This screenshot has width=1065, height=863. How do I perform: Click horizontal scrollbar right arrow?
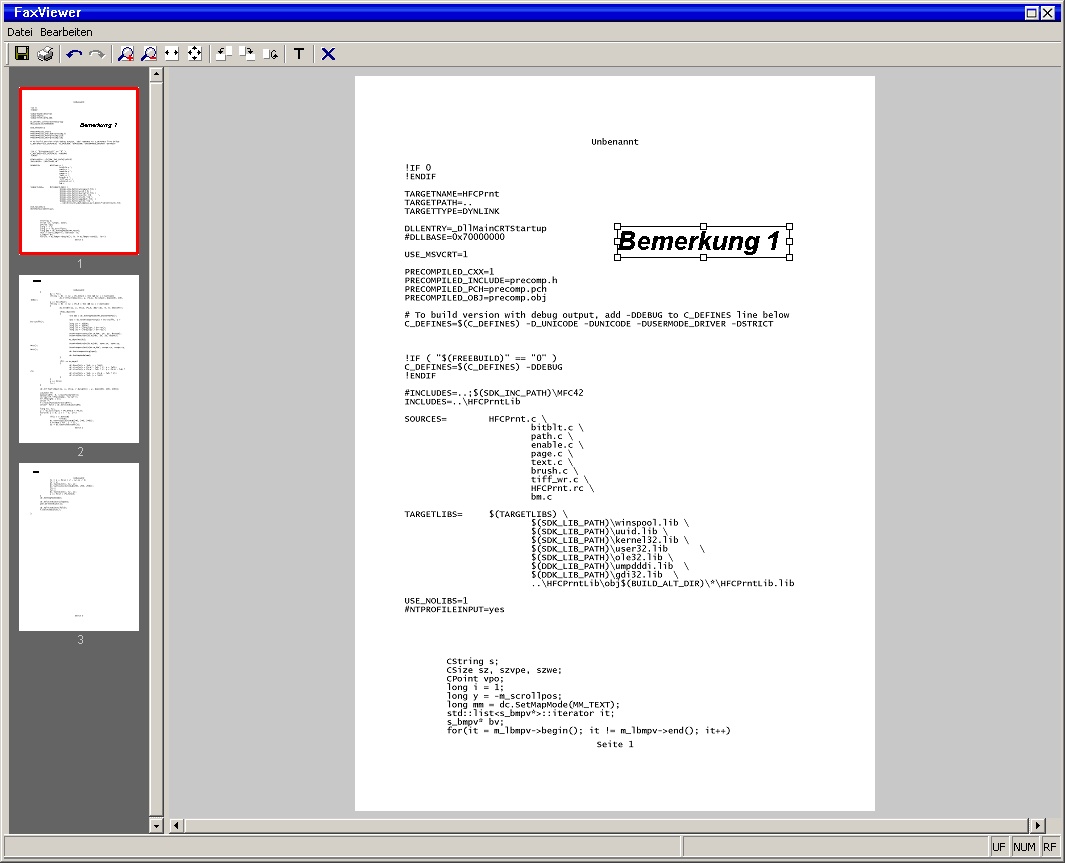coord(1037,826)
